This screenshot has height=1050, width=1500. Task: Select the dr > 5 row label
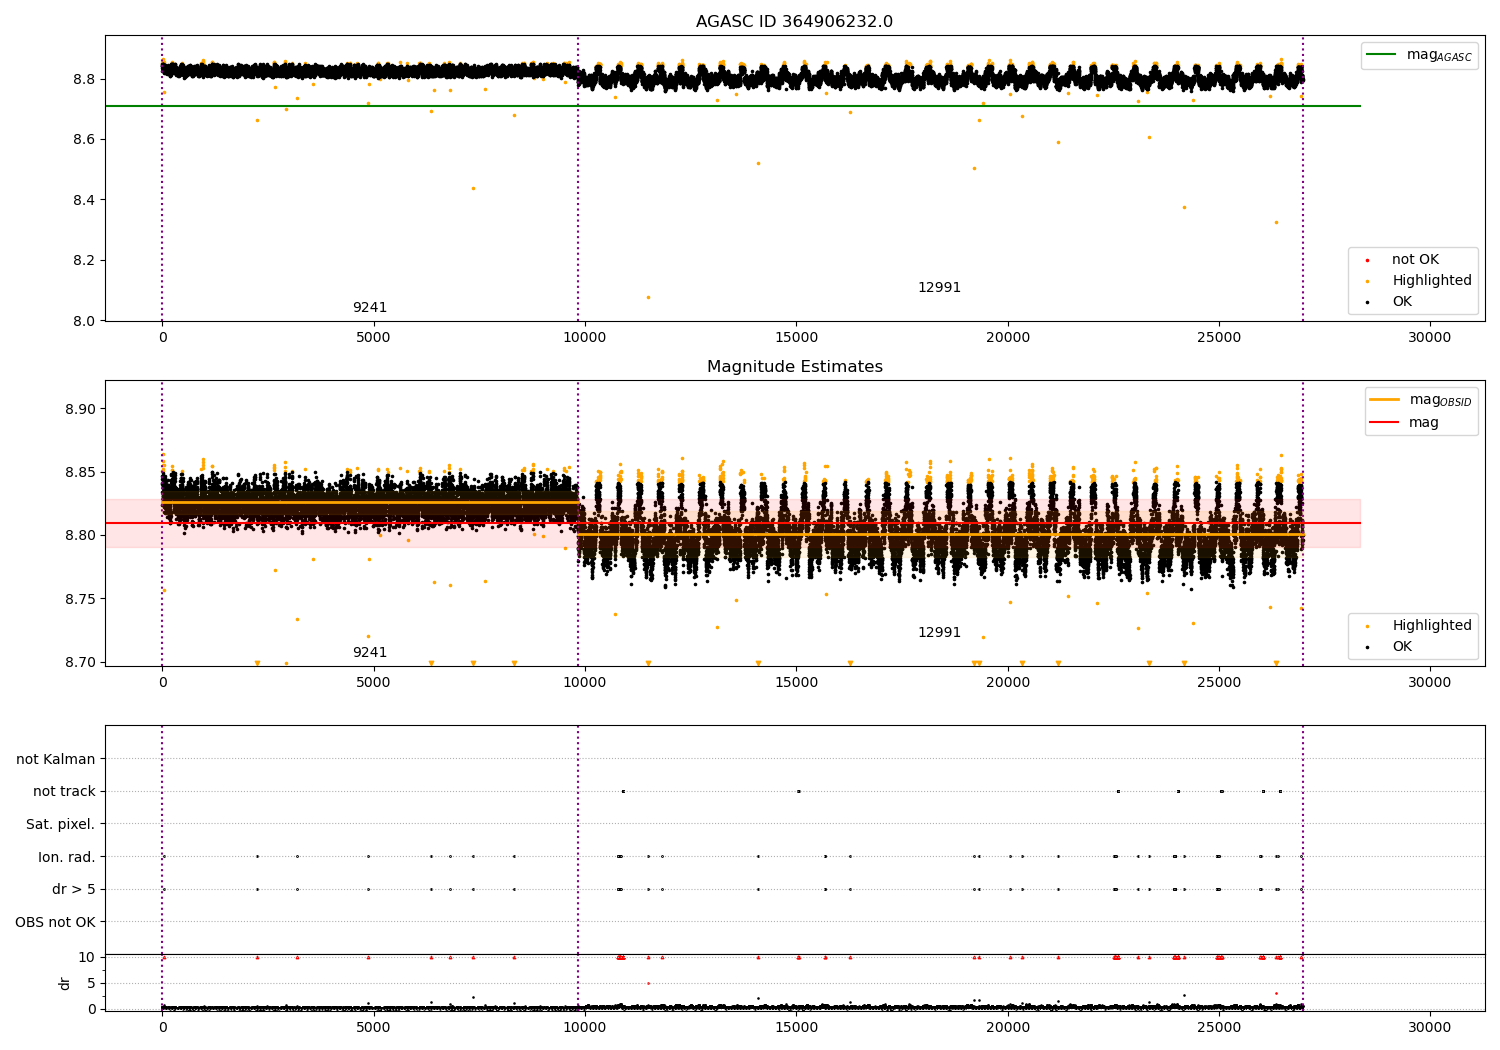[x=74, y=889]
